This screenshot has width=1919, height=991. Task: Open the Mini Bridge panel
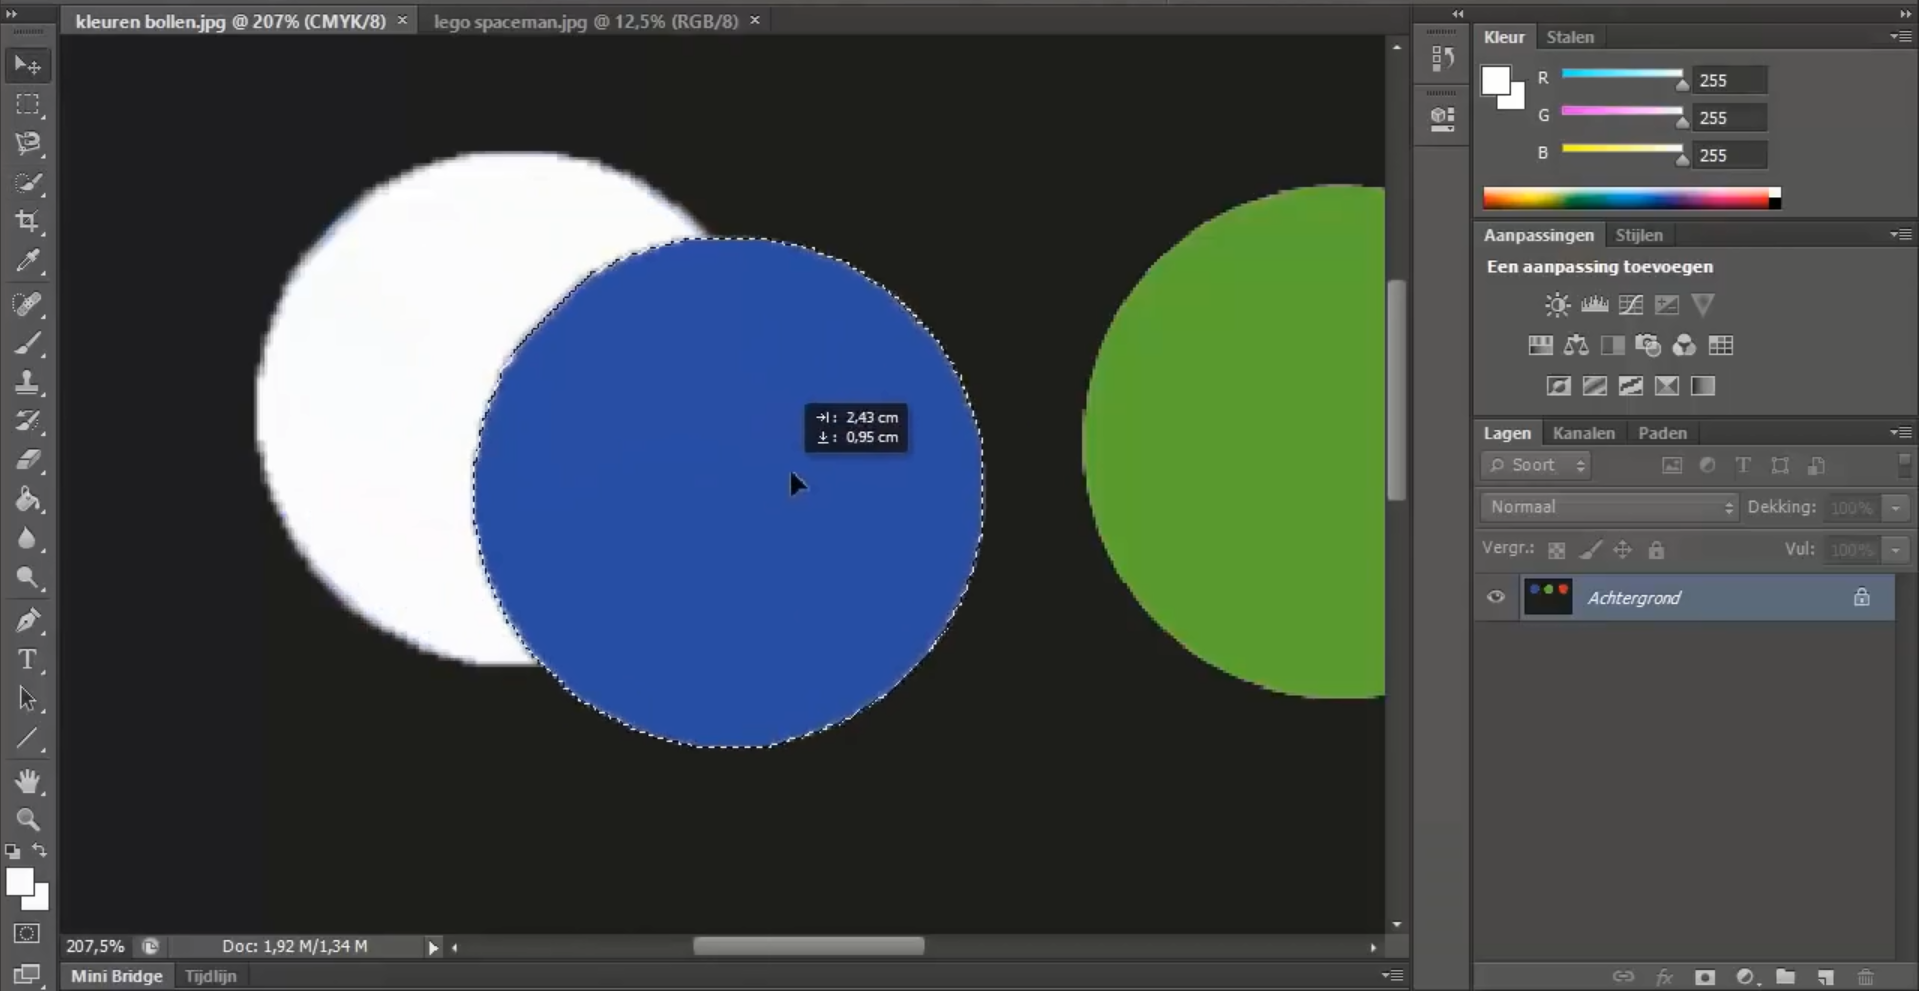click(x=116, y=976)
